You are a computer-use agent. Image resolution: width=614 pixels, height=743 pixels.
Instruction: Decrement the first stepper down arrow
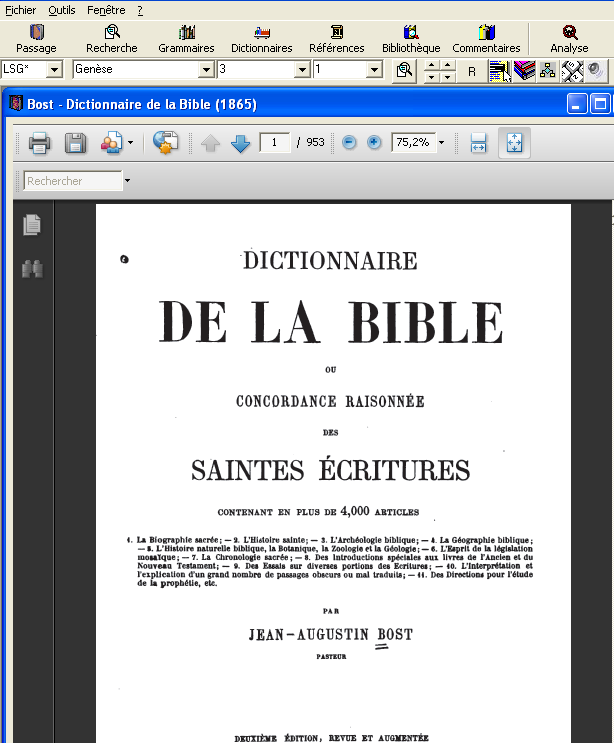point(431,77)
